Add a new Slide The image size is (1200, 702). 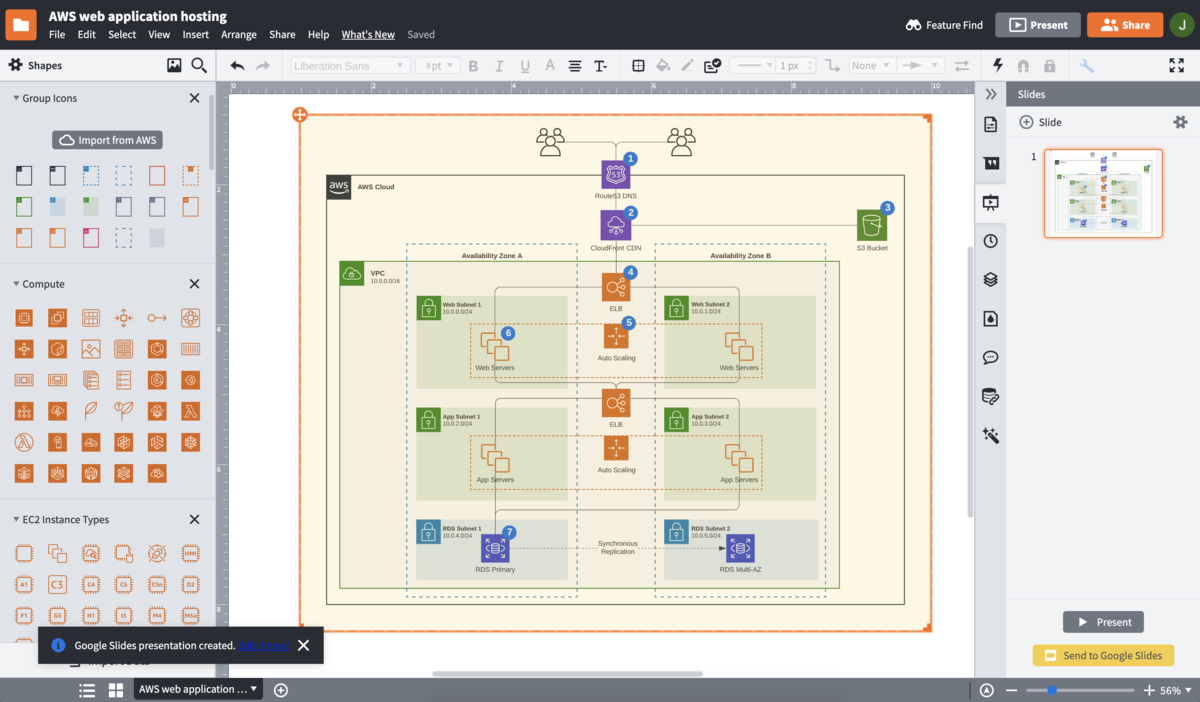[1040, 122]
